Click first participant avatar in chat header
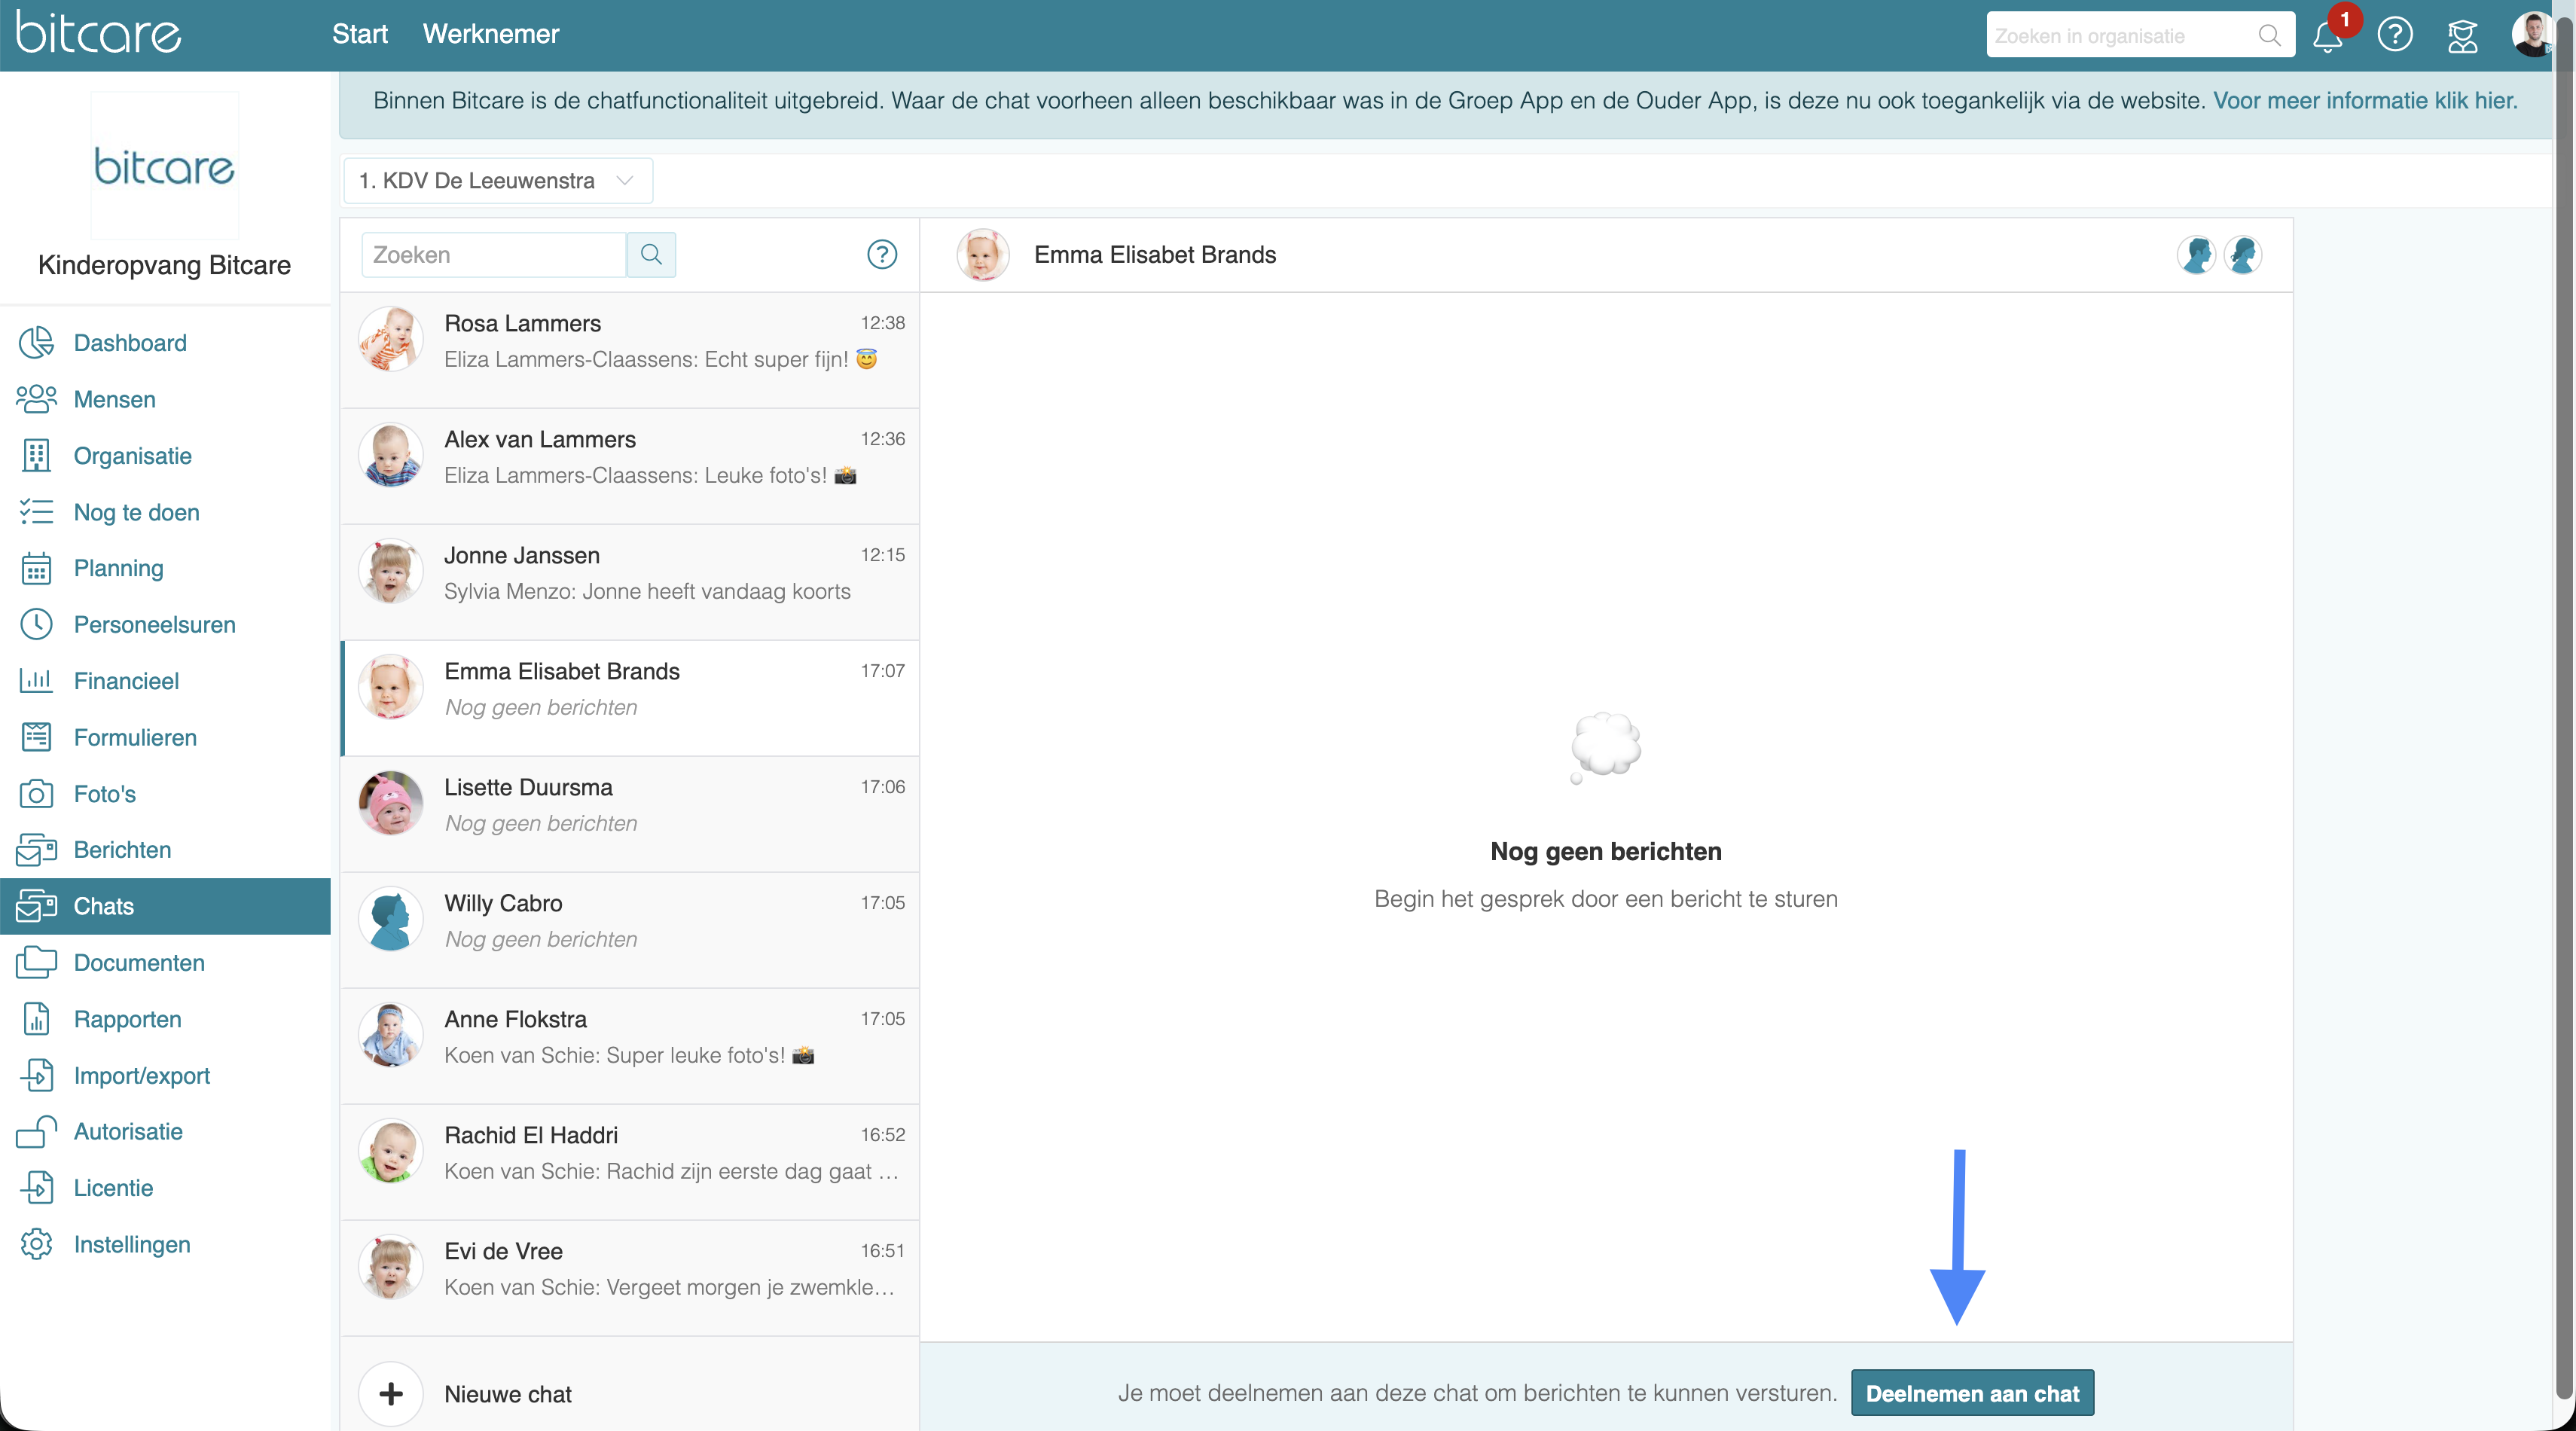This screenshot has width=2576, height=1431. [2197, 255]
